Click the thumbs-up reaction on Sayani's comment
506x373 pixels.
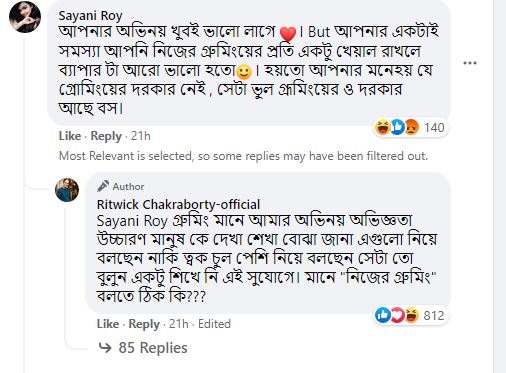point(397,127)
